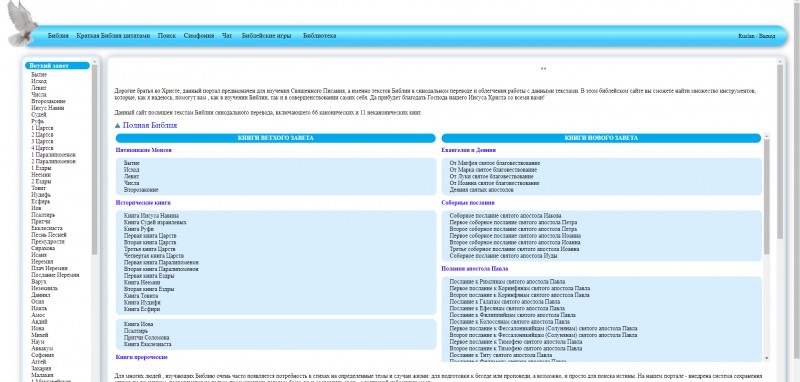Open Послание к Римлянам святого апостола Павла
This screenshot has width=800, height=382.
[x=507, y=282]
